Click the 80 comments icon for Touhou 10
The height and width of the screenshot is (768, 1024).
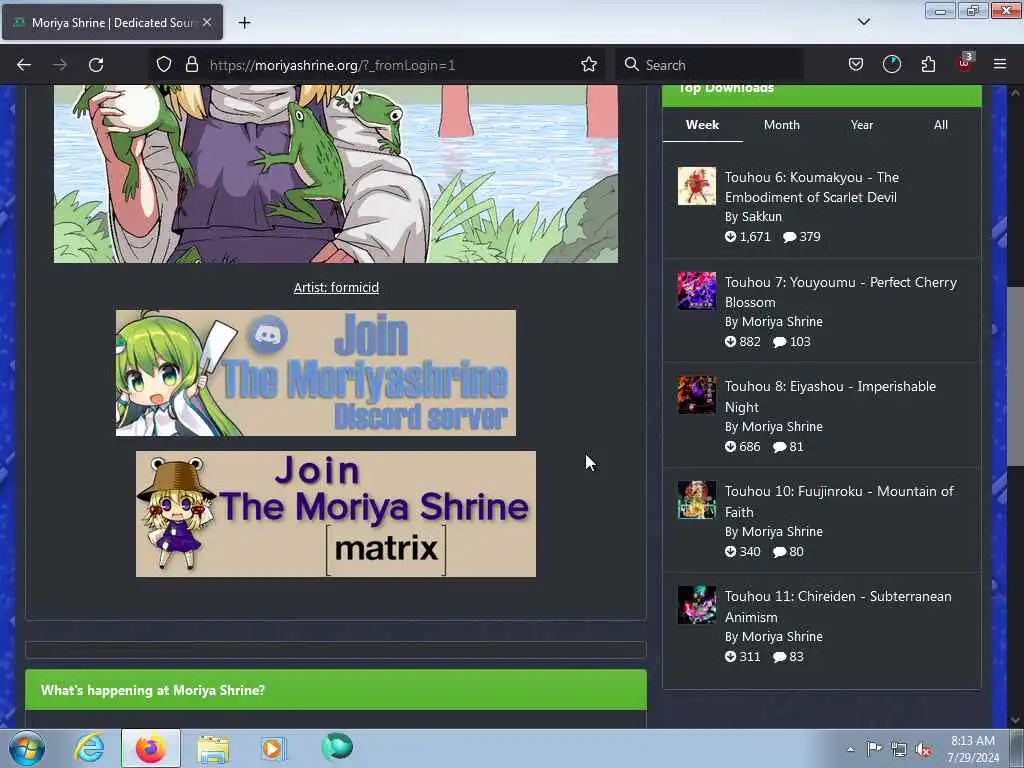780,552
